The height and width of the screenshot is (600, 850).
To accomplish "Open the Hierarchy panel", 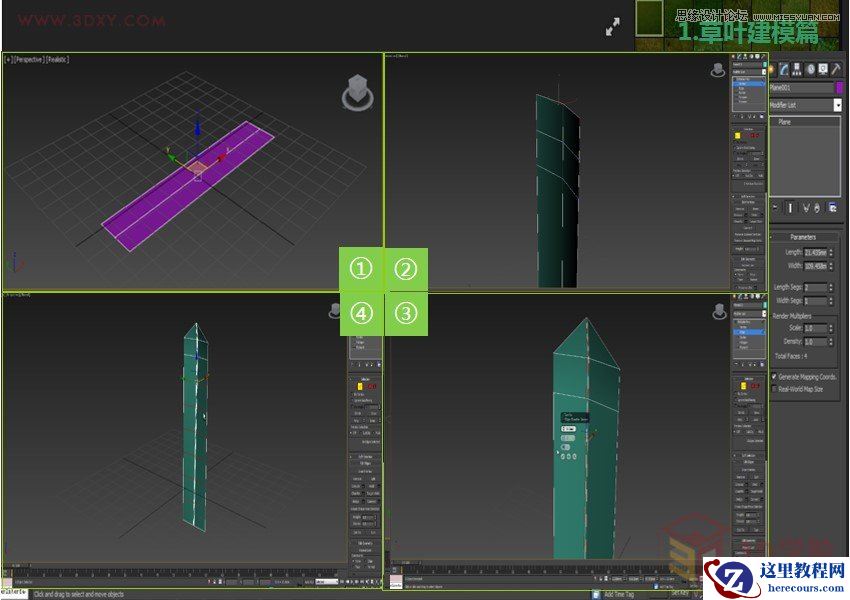I will click(x=795, y=67).
